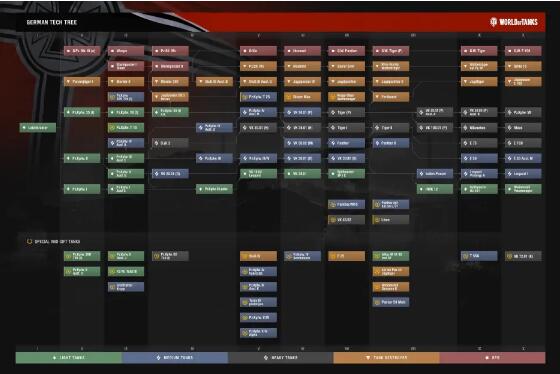The width and height of the screenshot is (560, 374).
Task: Select the Indien-Panzer node
Action: 435,174
